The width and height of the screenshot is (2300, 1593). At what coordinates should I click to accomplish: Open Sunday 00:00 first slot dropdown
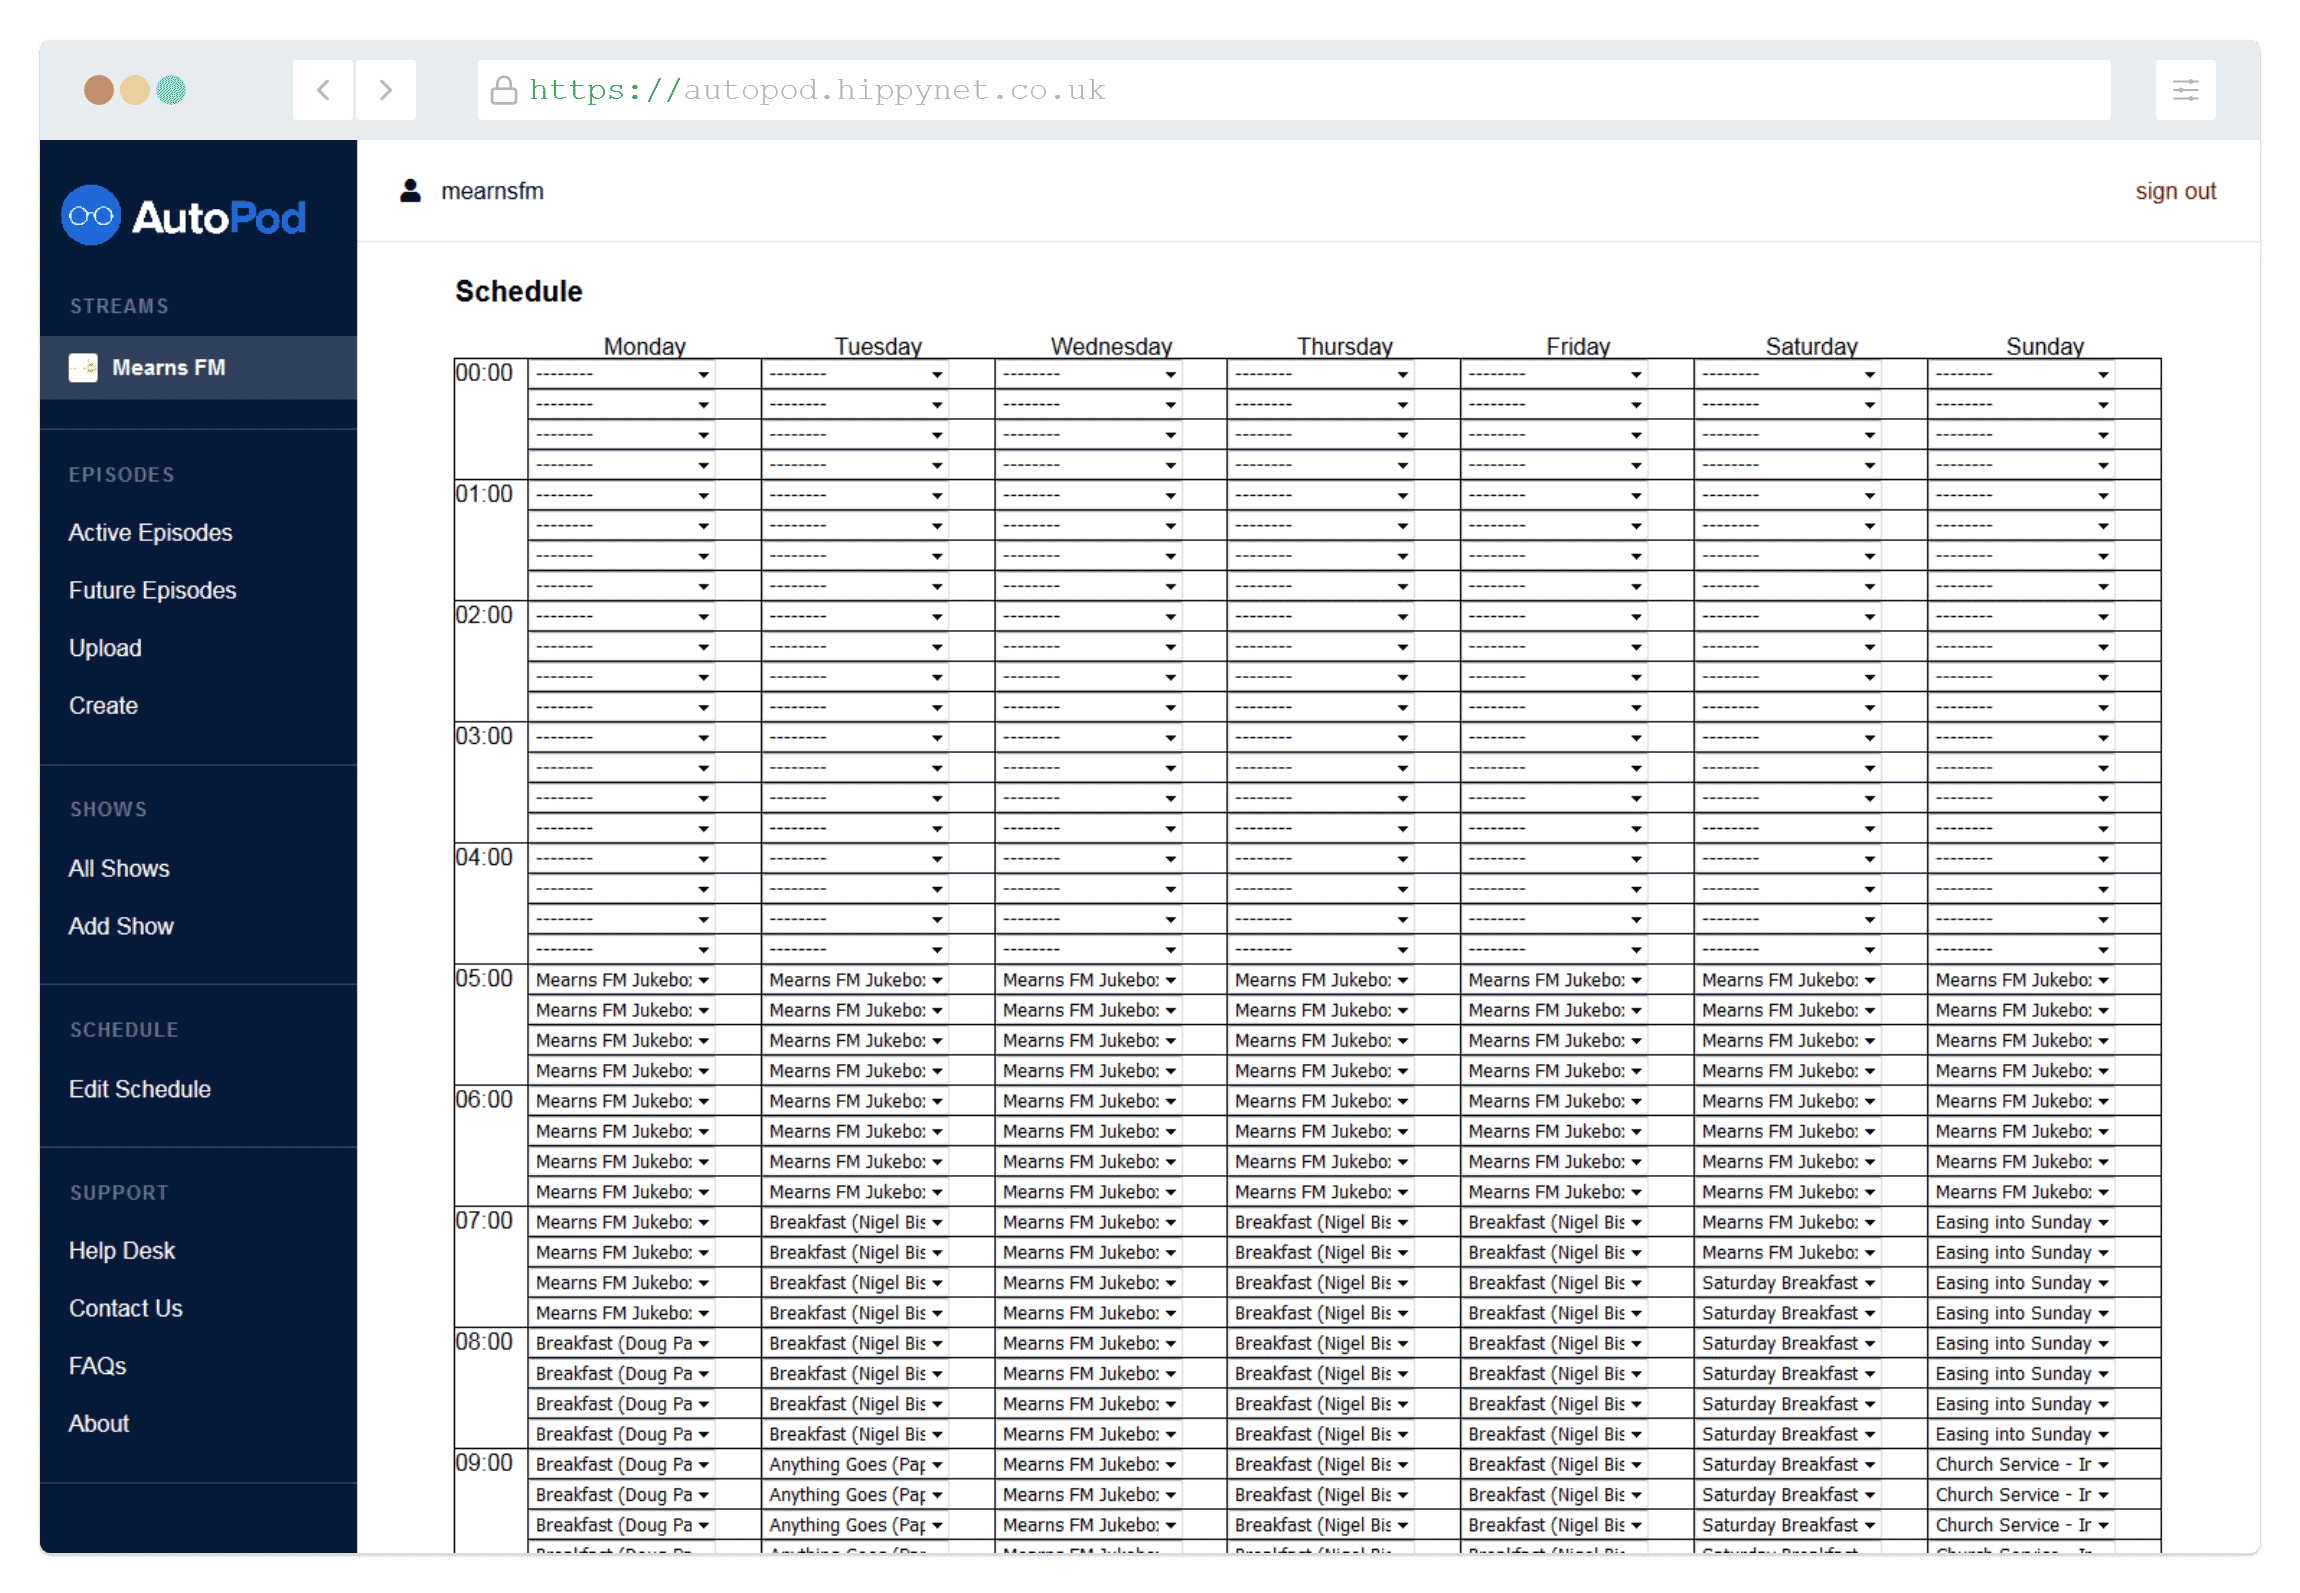click(2022, 374)
